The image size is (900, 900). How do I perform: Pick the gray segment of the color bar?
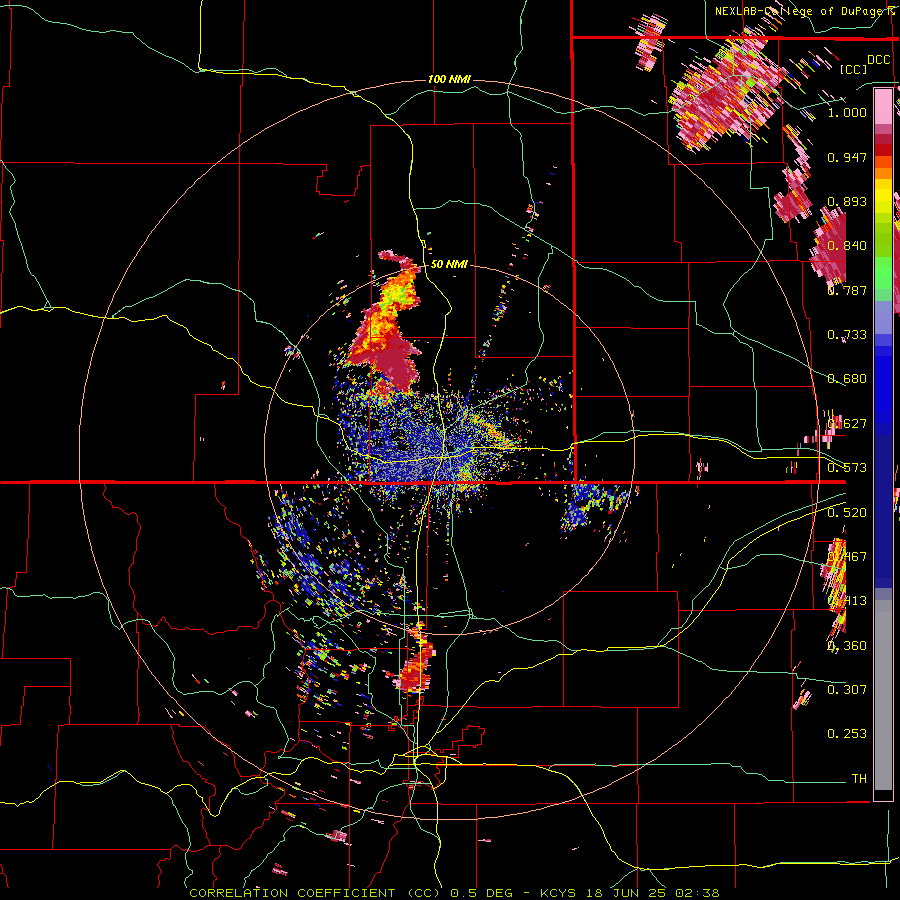(x=883, y=695)
